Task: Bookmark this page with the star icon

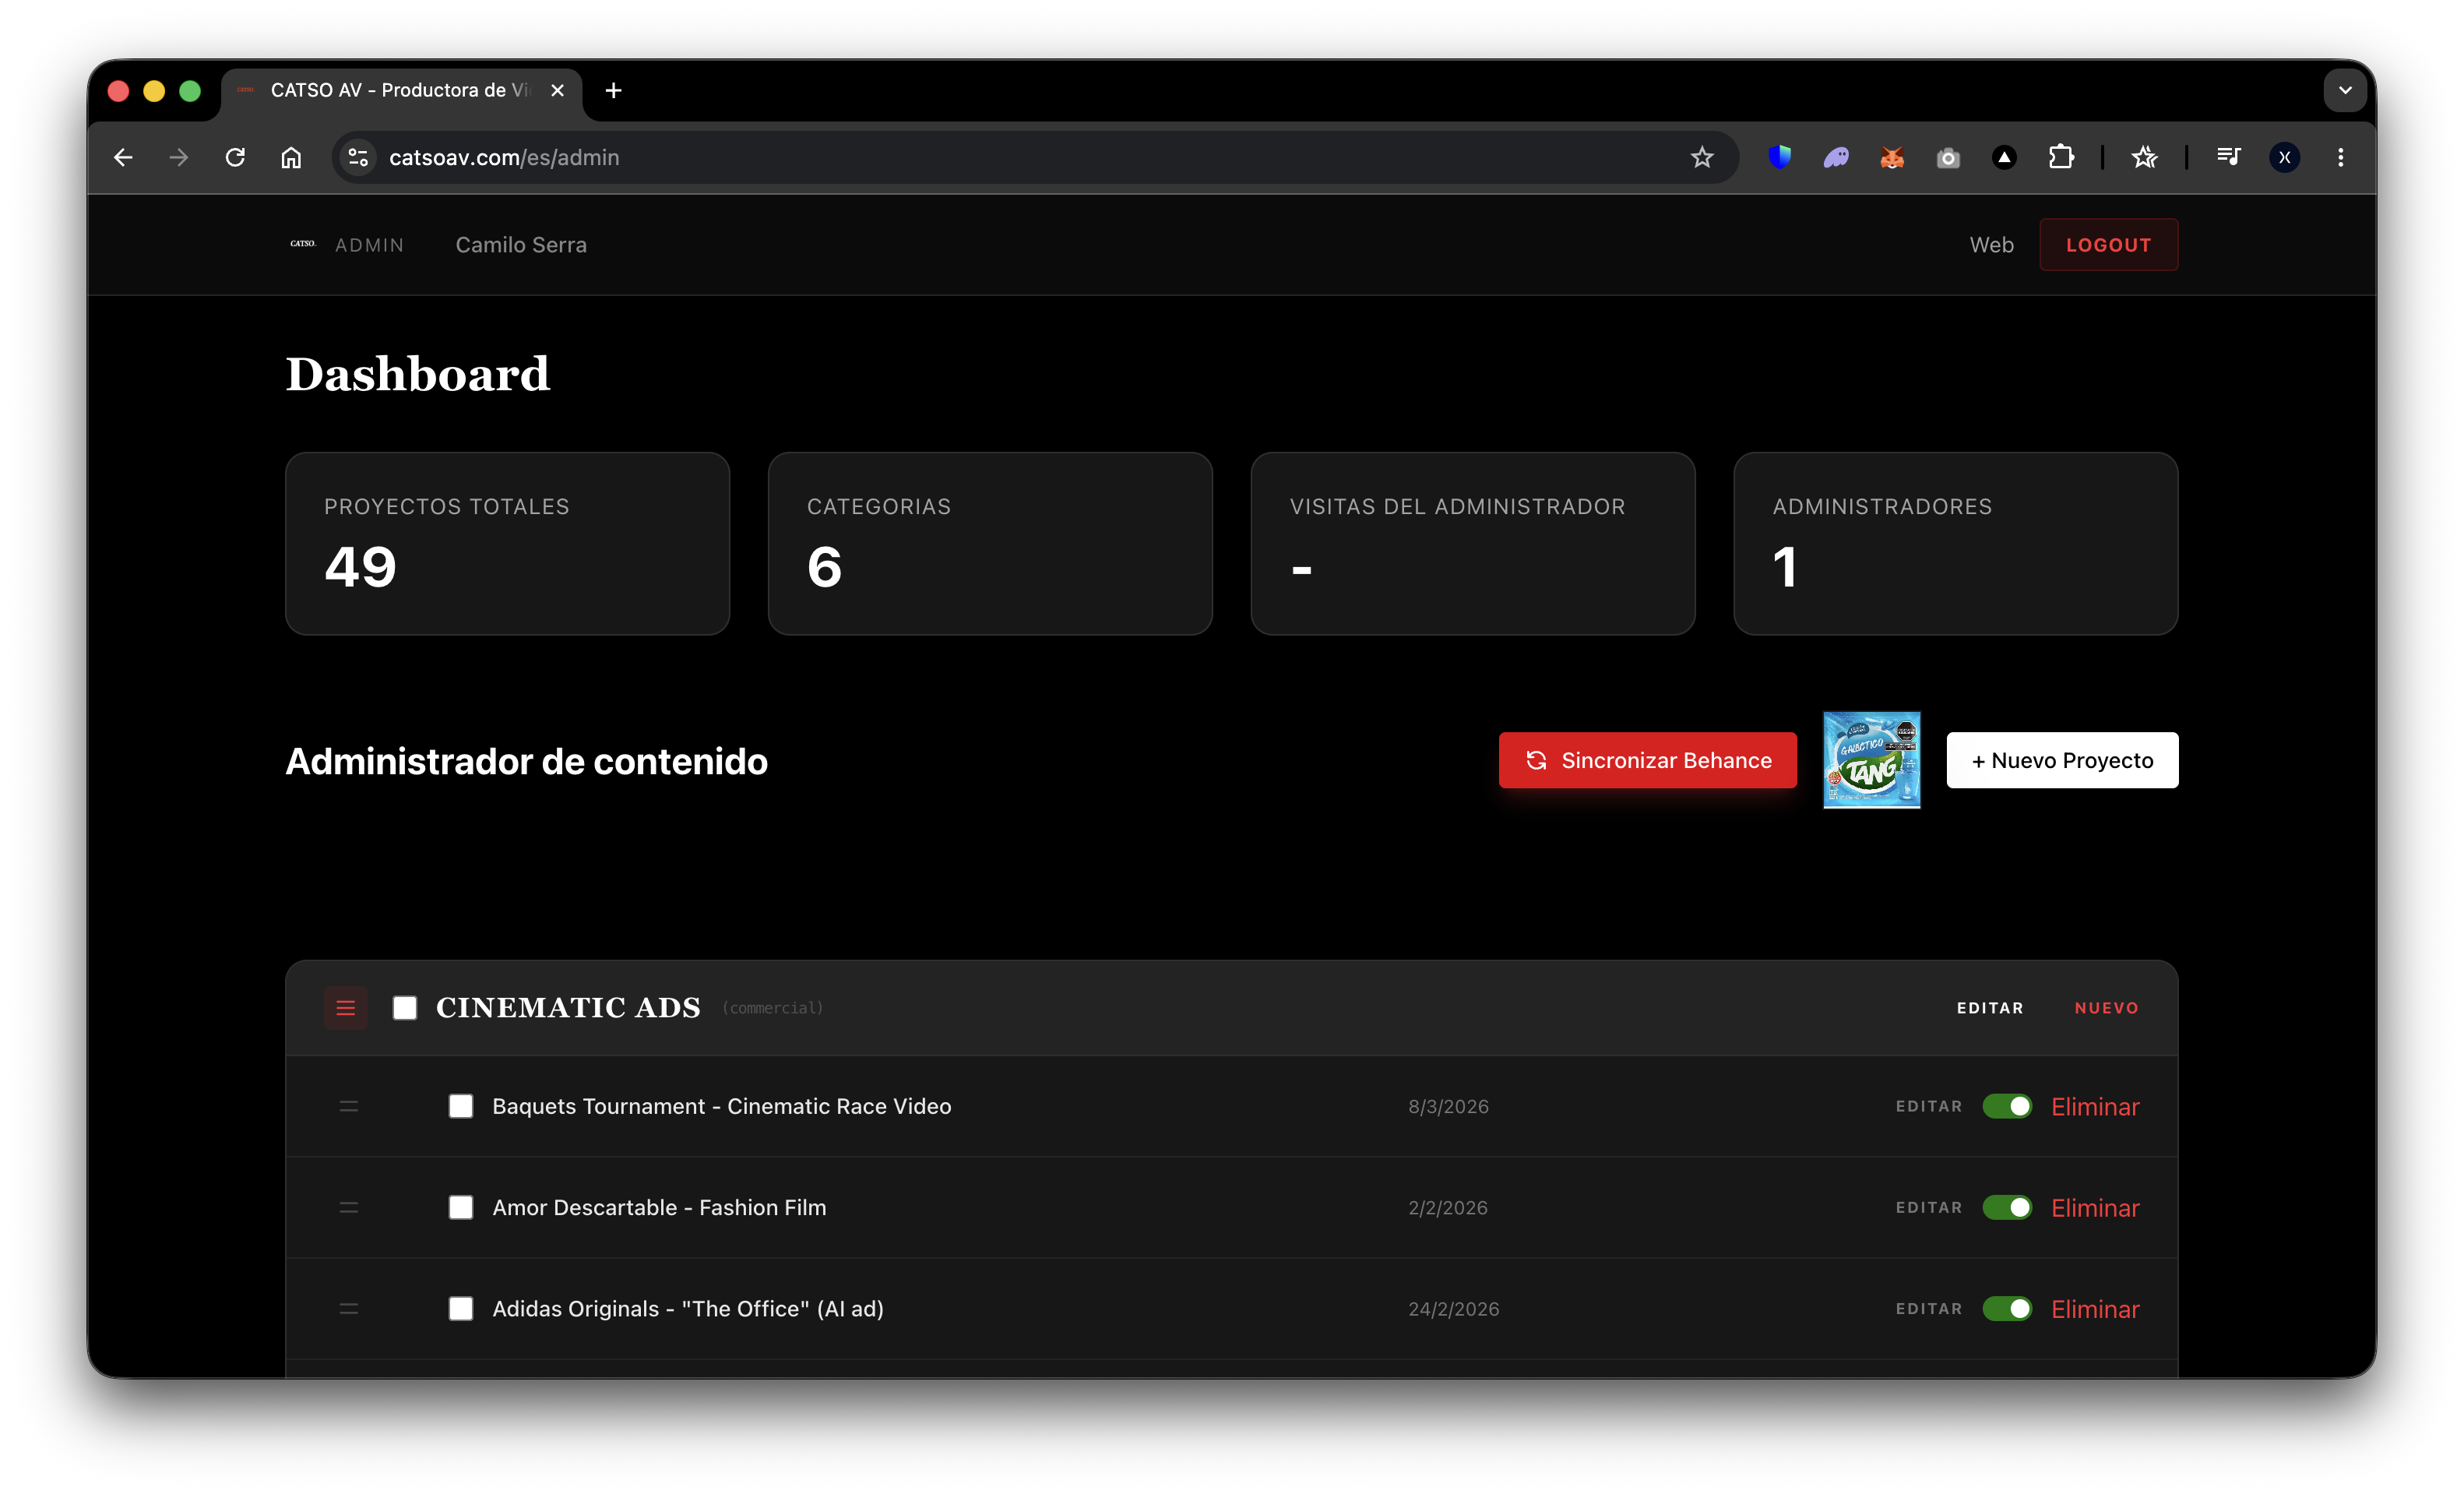Action: [1702, 158]
